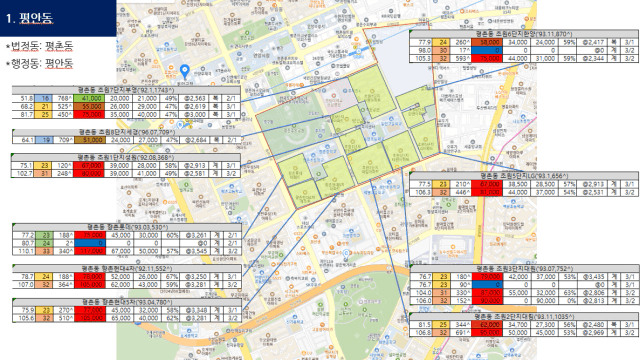Screen dimensions: 640x360
Task: Select the 초원3단지대림 table header
Action: (x=524, y=269)
